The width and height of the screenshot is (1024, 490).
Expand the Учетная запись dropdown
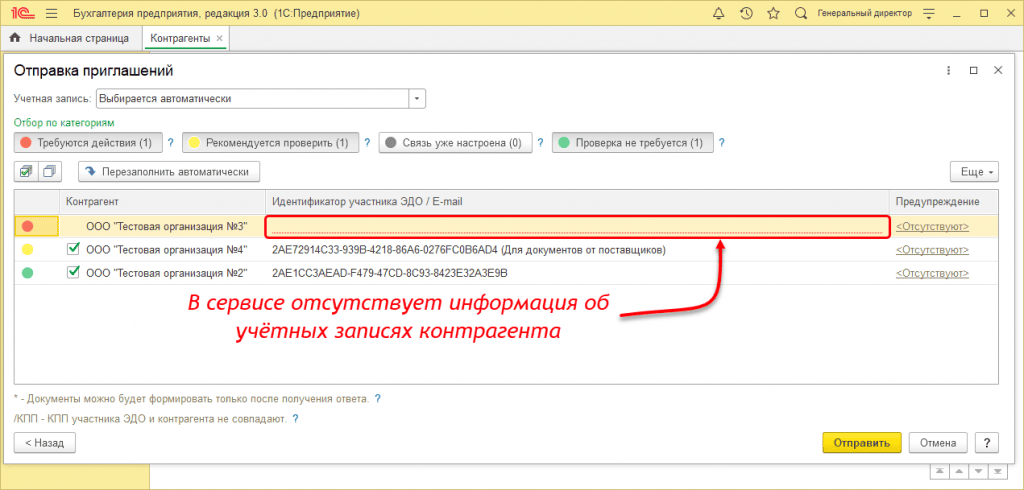point(417,98)
